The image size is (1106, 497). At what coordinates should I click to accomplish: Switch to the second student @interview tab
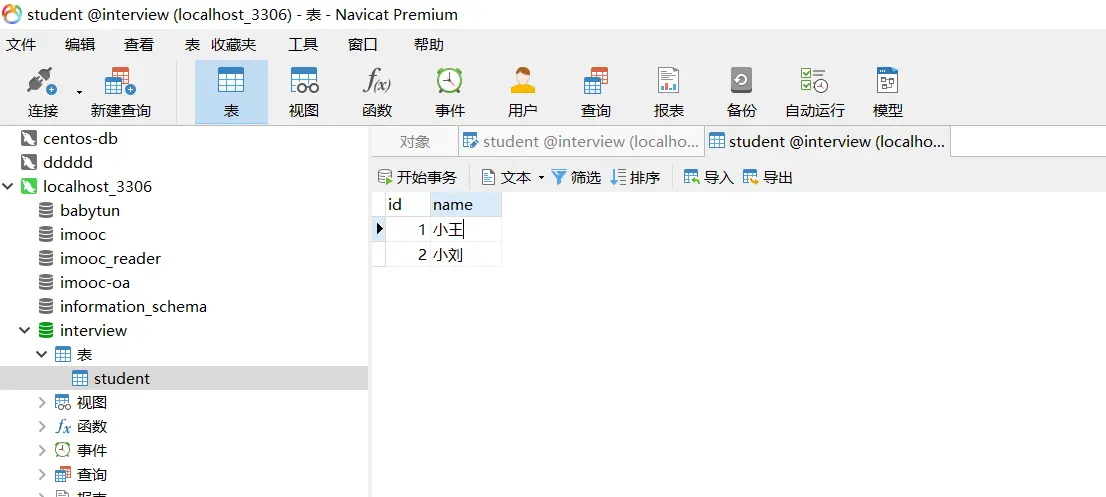pos(827,142)
